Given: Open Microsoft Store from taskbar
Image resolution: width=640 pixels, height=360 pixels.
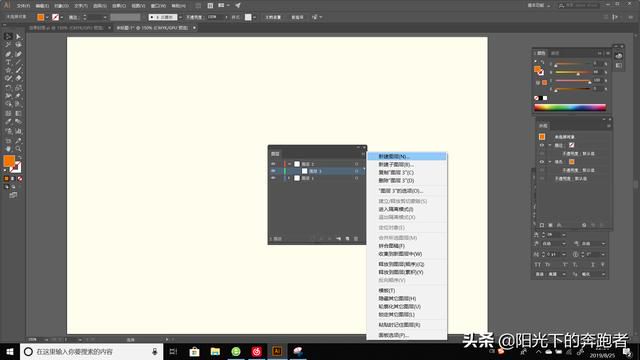Looking at the screenshot, I should [x=194, y=351].
